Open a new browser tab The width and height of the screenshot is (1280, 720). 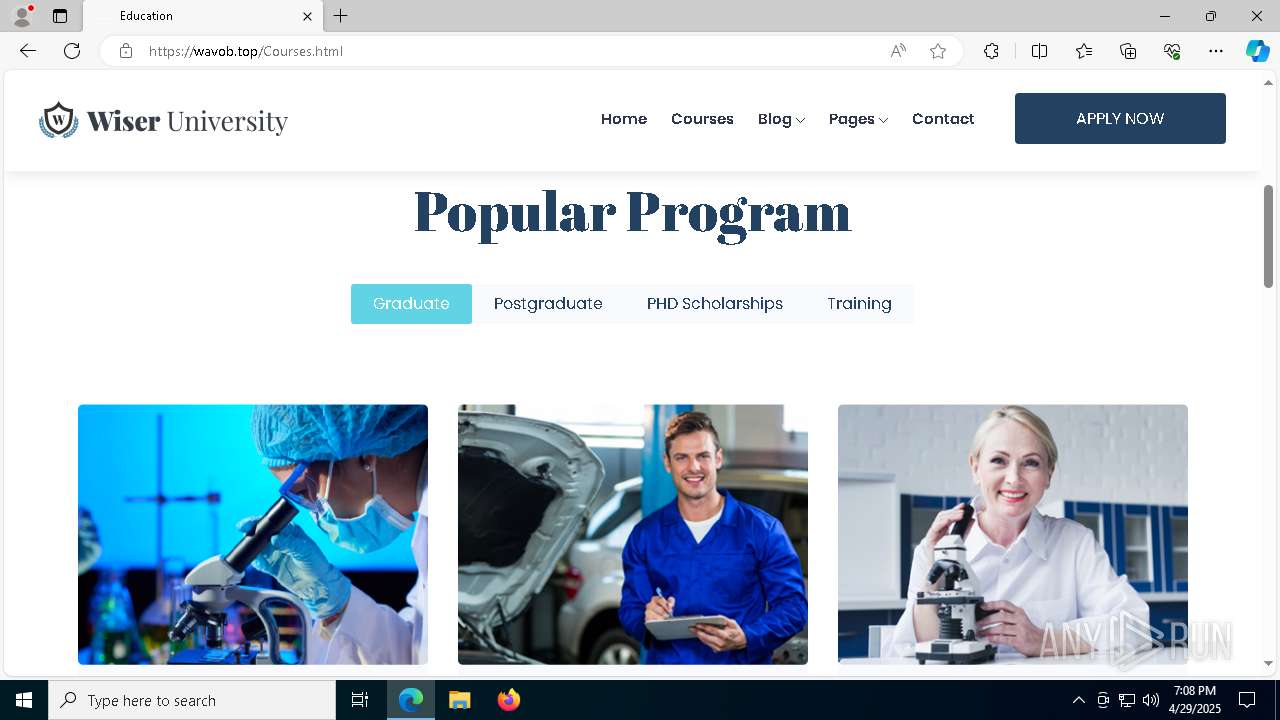341,16
